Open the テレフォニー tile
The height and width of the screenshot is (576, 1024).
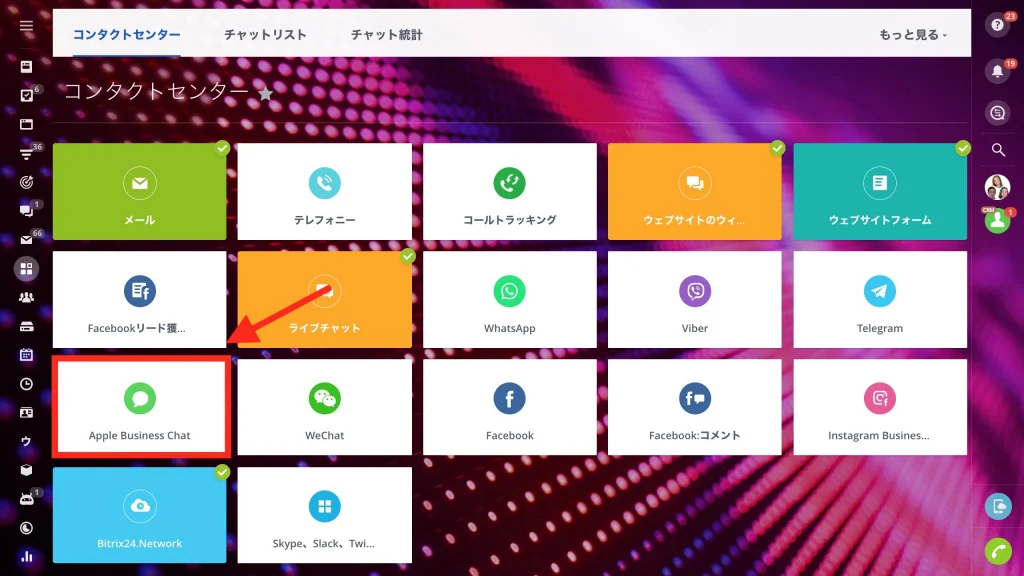point(325,191)
